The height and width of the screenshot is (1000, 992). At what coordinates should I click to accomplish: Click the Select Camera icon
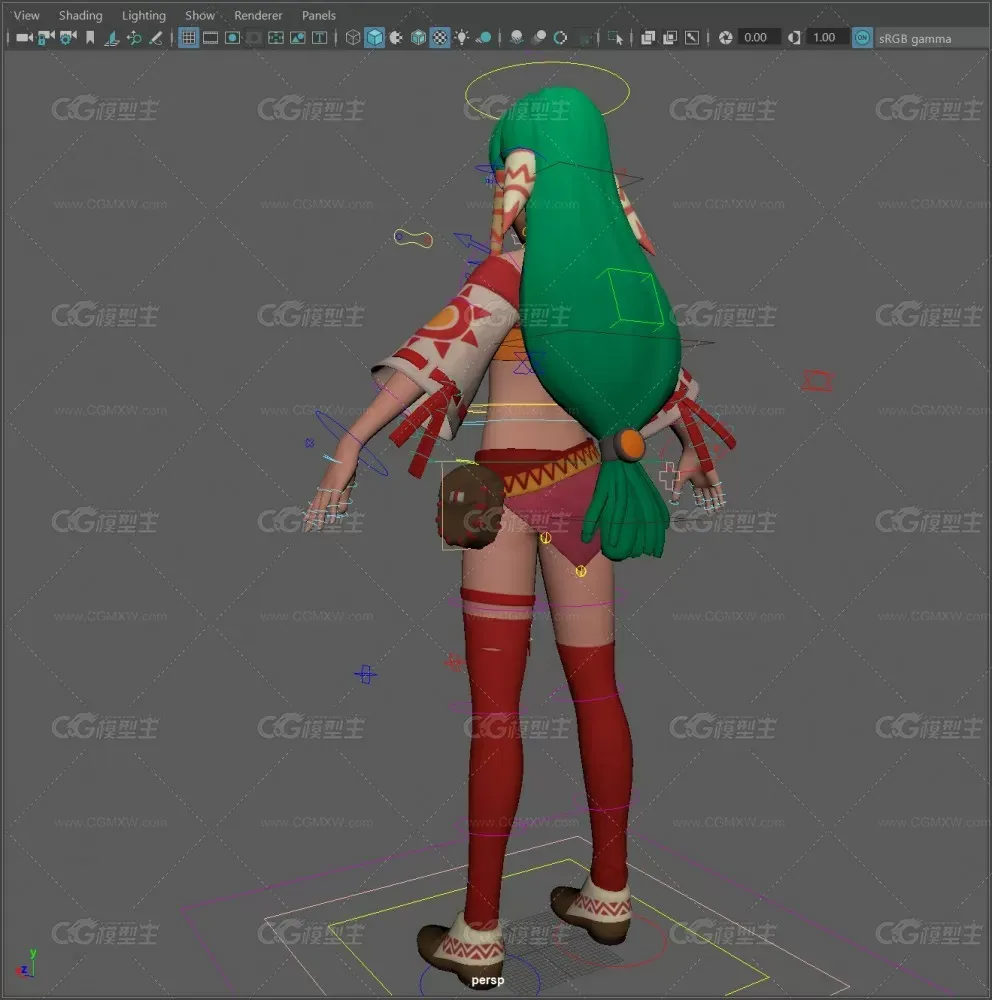pos(24,38)
